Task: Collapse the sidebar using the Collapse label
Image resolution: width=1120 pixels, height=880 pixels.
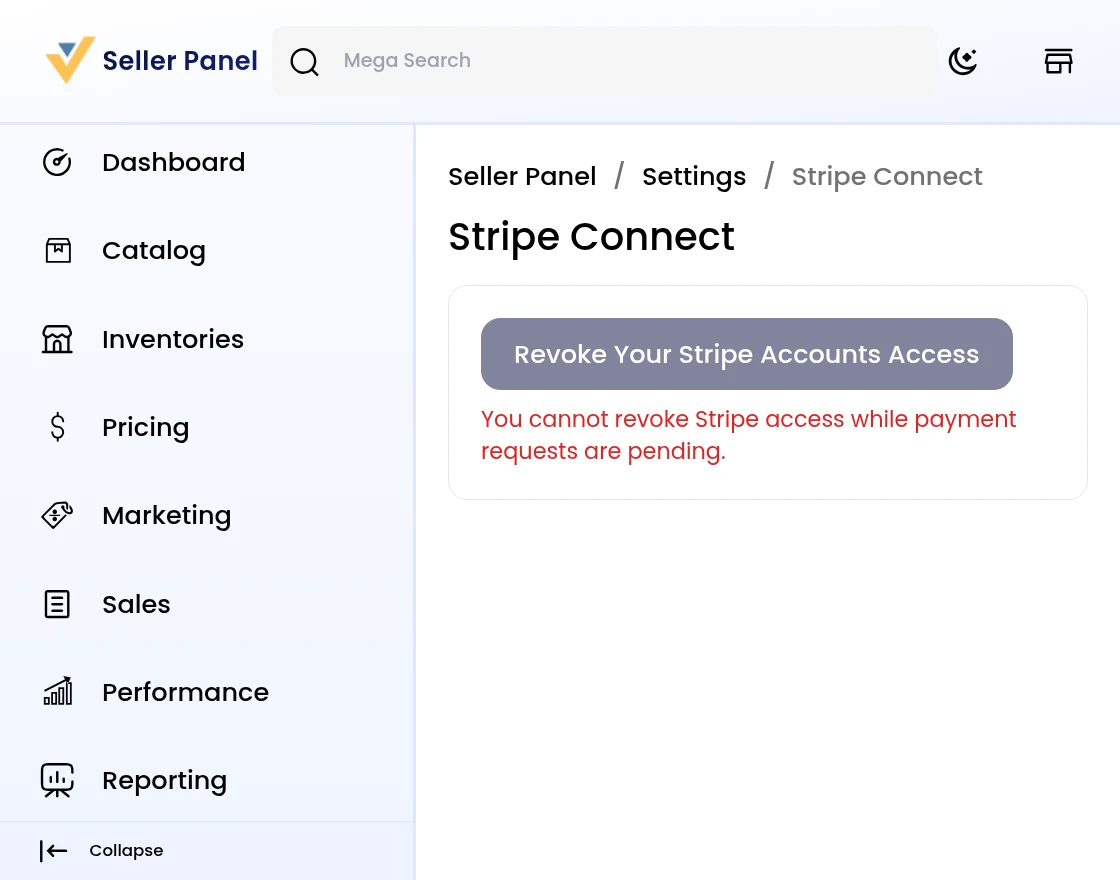Action: [x=126, y=851]
